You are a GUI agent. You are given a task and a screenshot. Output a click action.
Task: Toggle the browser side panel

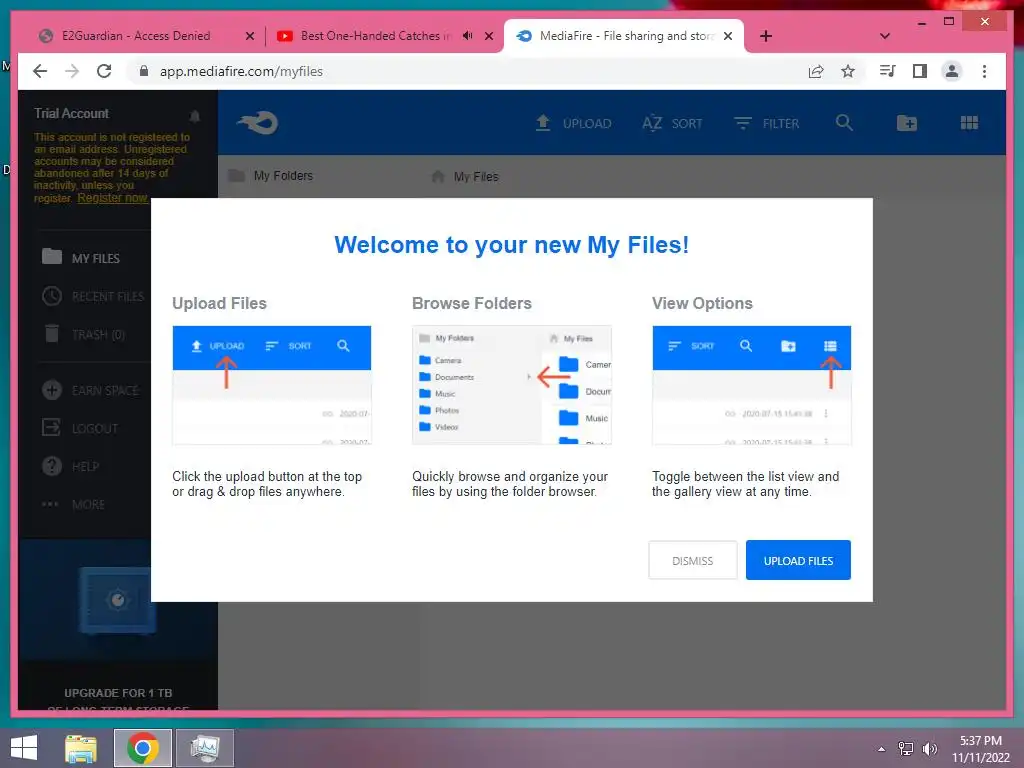[x=920, y=71]
